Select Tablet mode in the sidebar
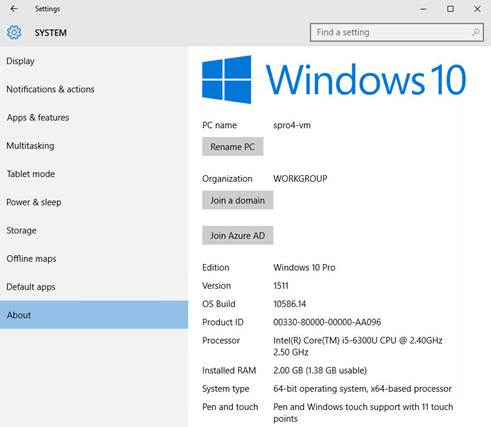This screenshot has height=427, width=491. point(94,174)
